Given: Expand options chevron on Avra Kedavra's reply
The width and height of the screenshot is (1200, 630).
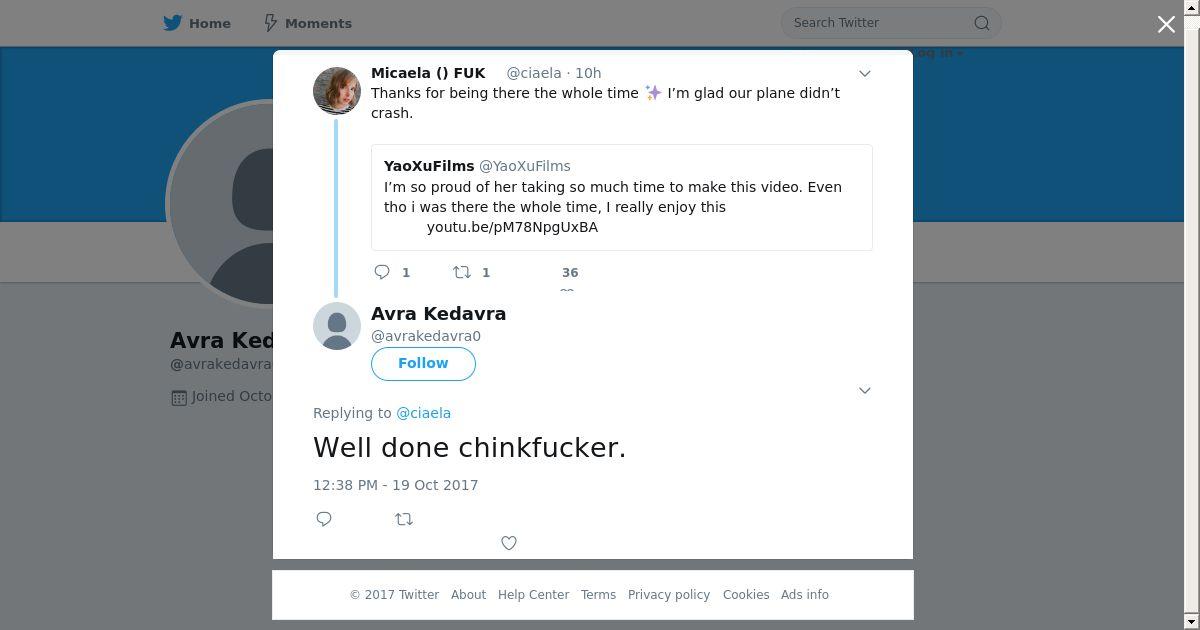Looking at the screenshot, I should [865, 390].
